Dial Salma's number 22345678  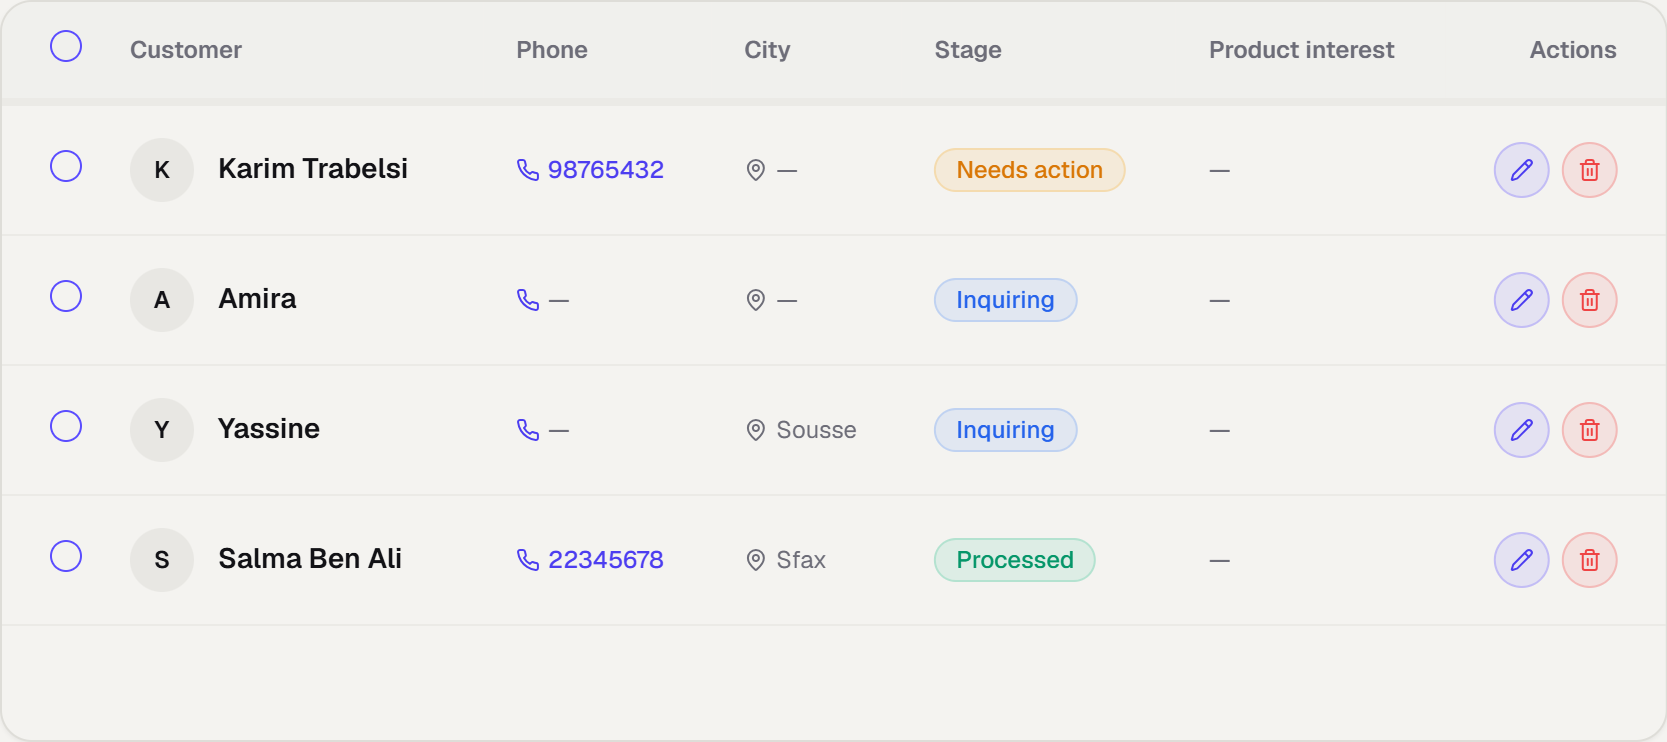590,560
